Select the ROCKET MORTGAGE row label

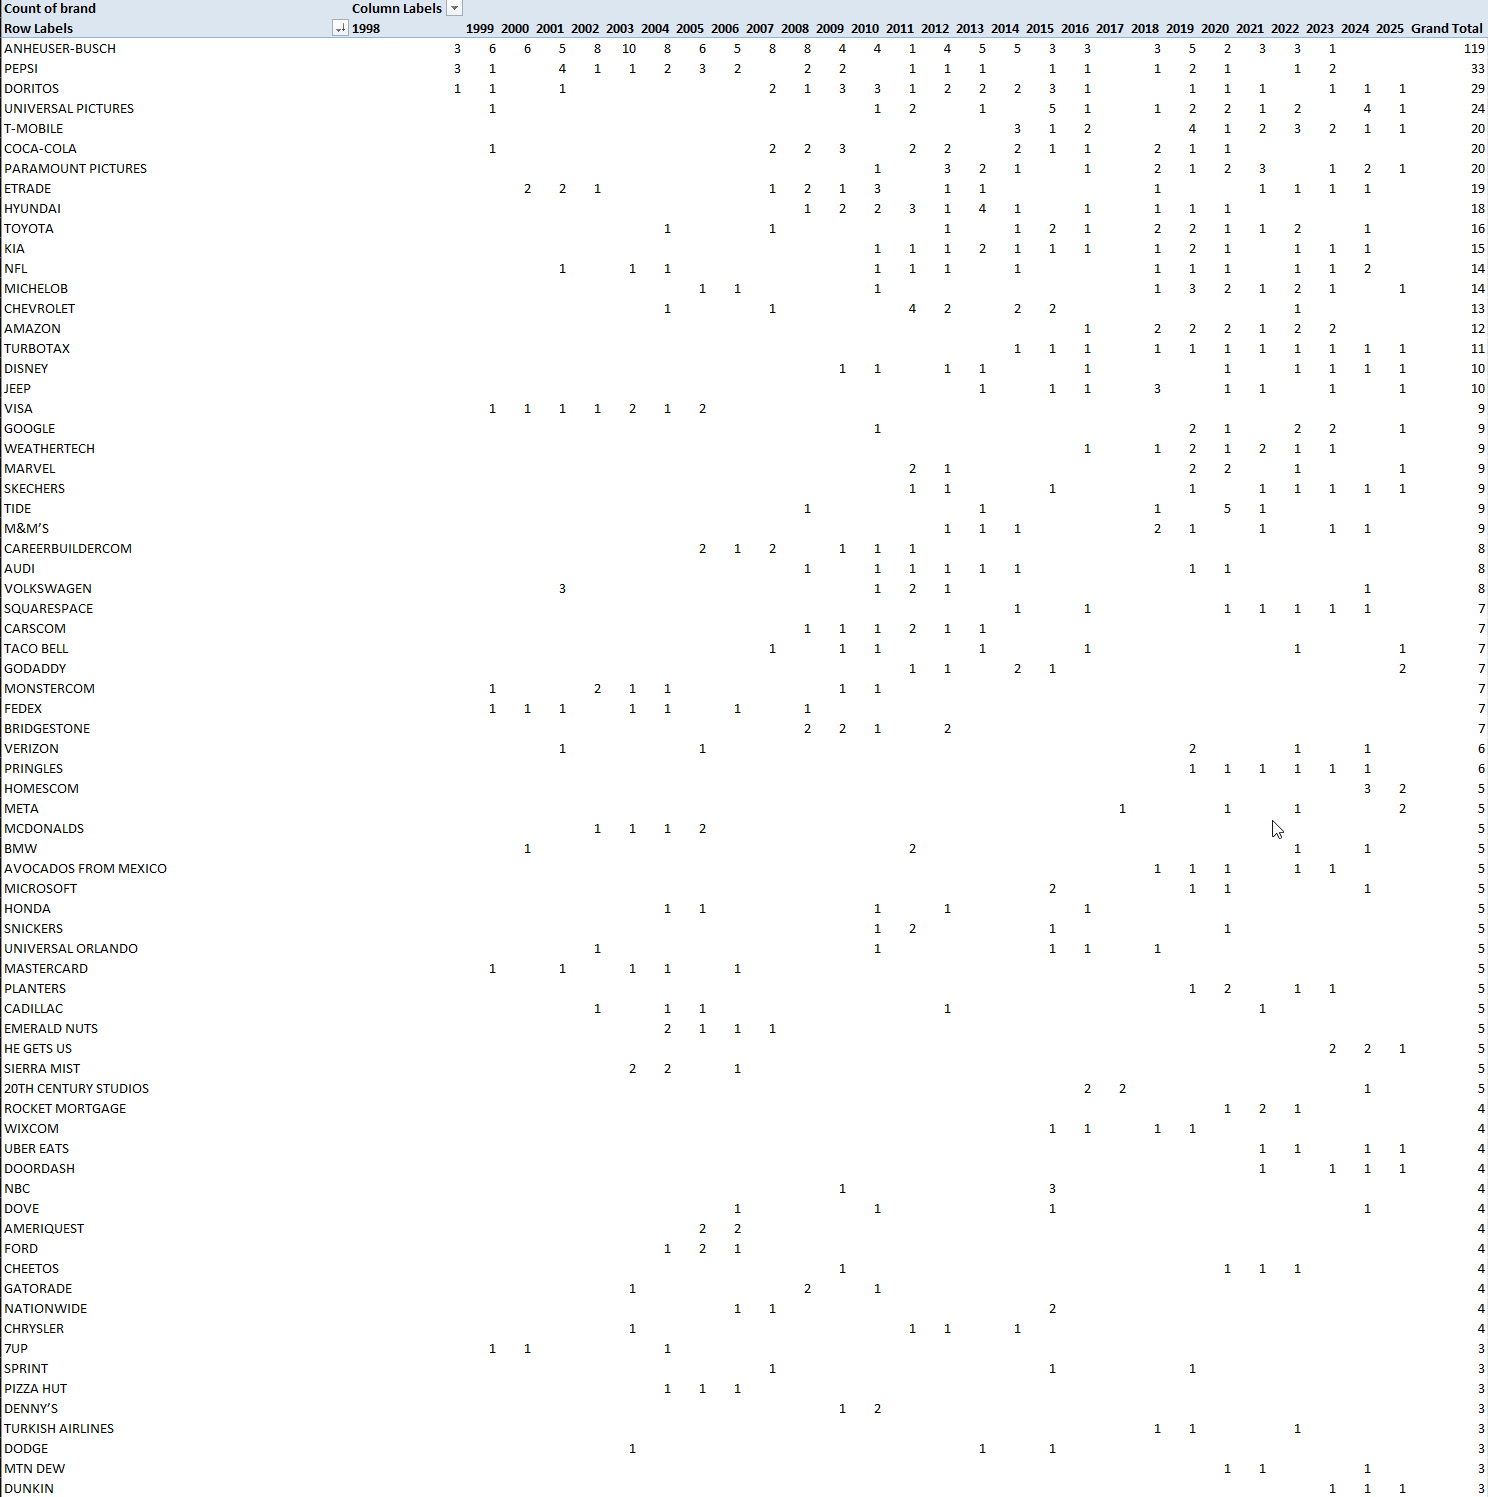click(65, 1108)
